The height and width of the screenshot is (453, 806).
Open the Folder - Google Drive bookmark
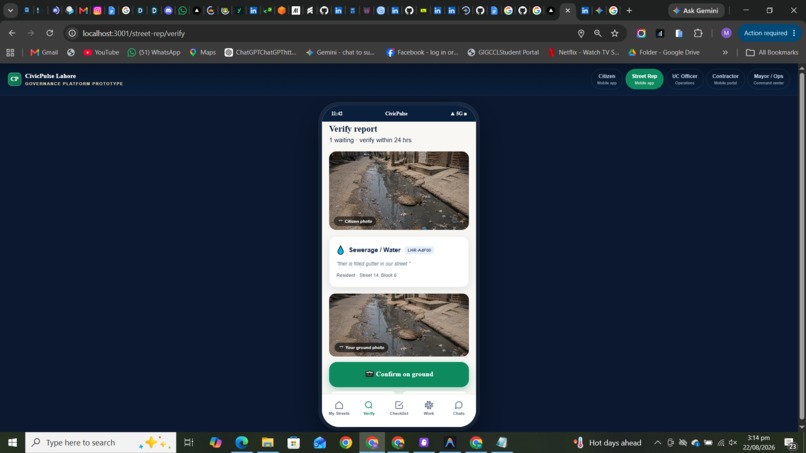(x=664, y=52)
